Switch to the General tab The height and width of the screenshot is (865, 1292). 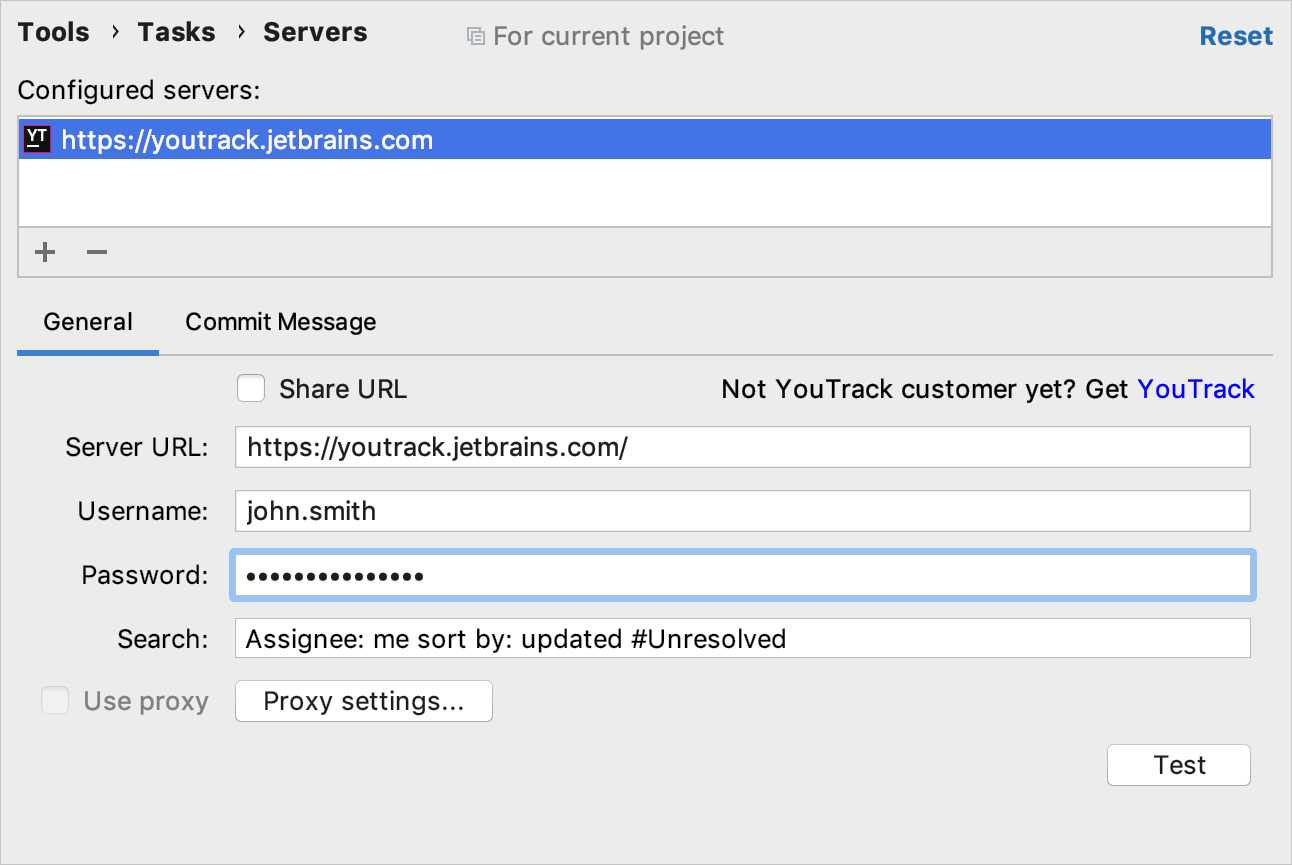coord(88,322)
